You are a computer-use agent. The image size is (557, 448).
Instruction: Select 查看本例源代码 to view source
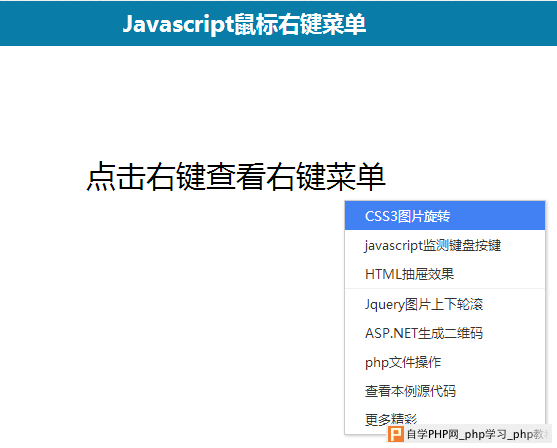coord(445,391)
